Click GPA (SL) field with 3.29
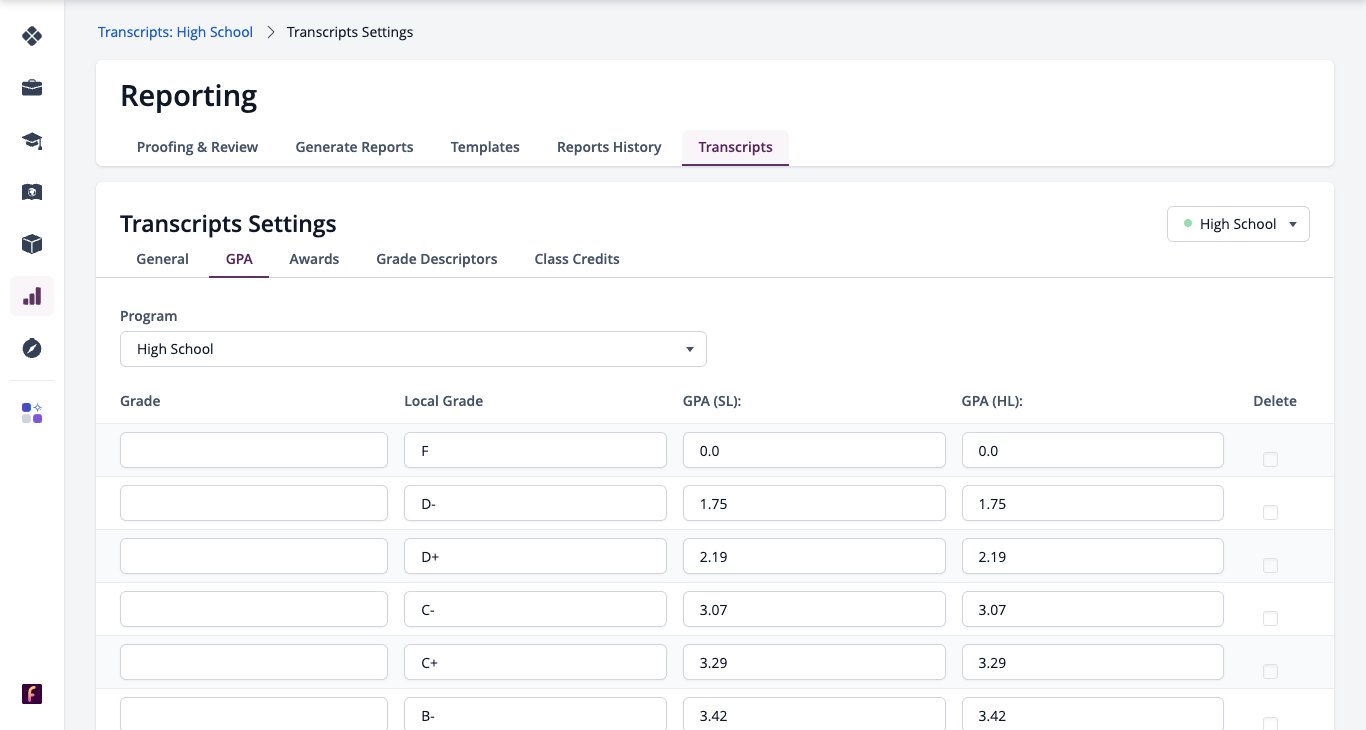The image size is (1366, 730). tap(814, 662)
